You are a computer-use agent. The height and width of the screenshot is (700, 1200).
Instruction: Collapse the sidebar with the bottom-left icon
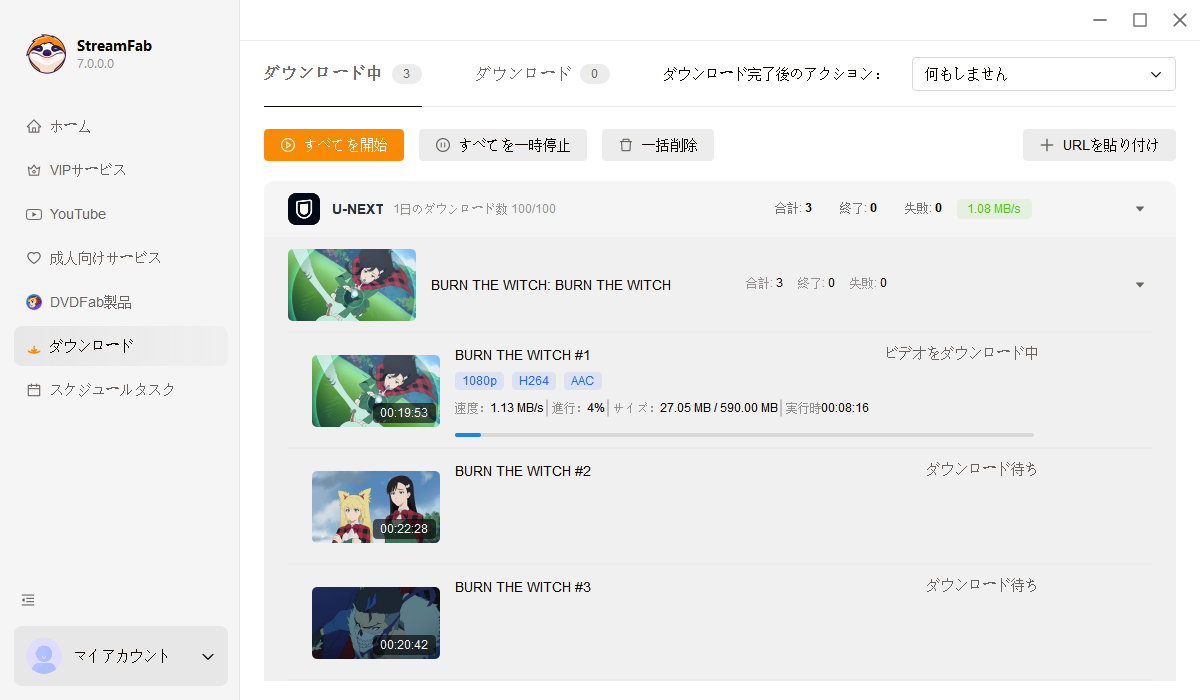click(x=27, y=600)
